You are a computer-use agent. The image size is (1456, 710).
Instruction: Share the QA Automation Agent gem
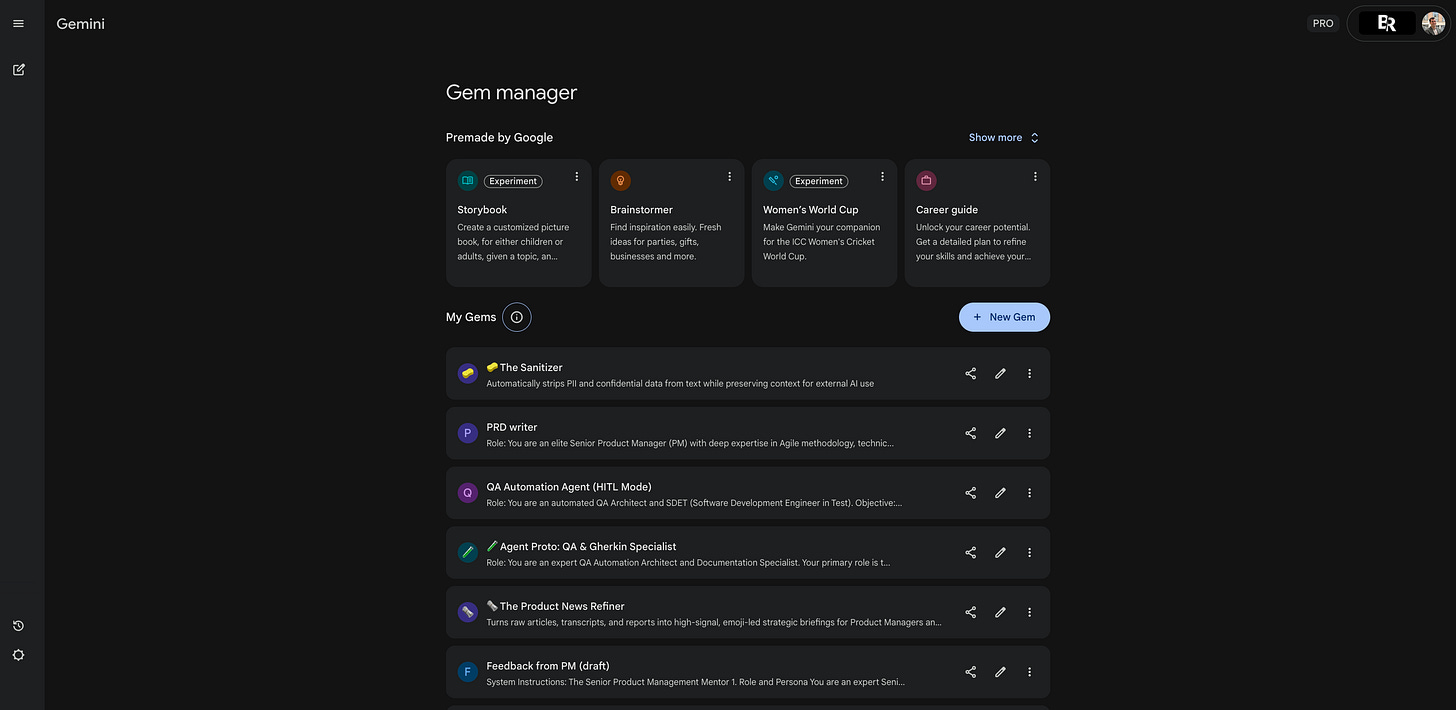tap(969, 492)
